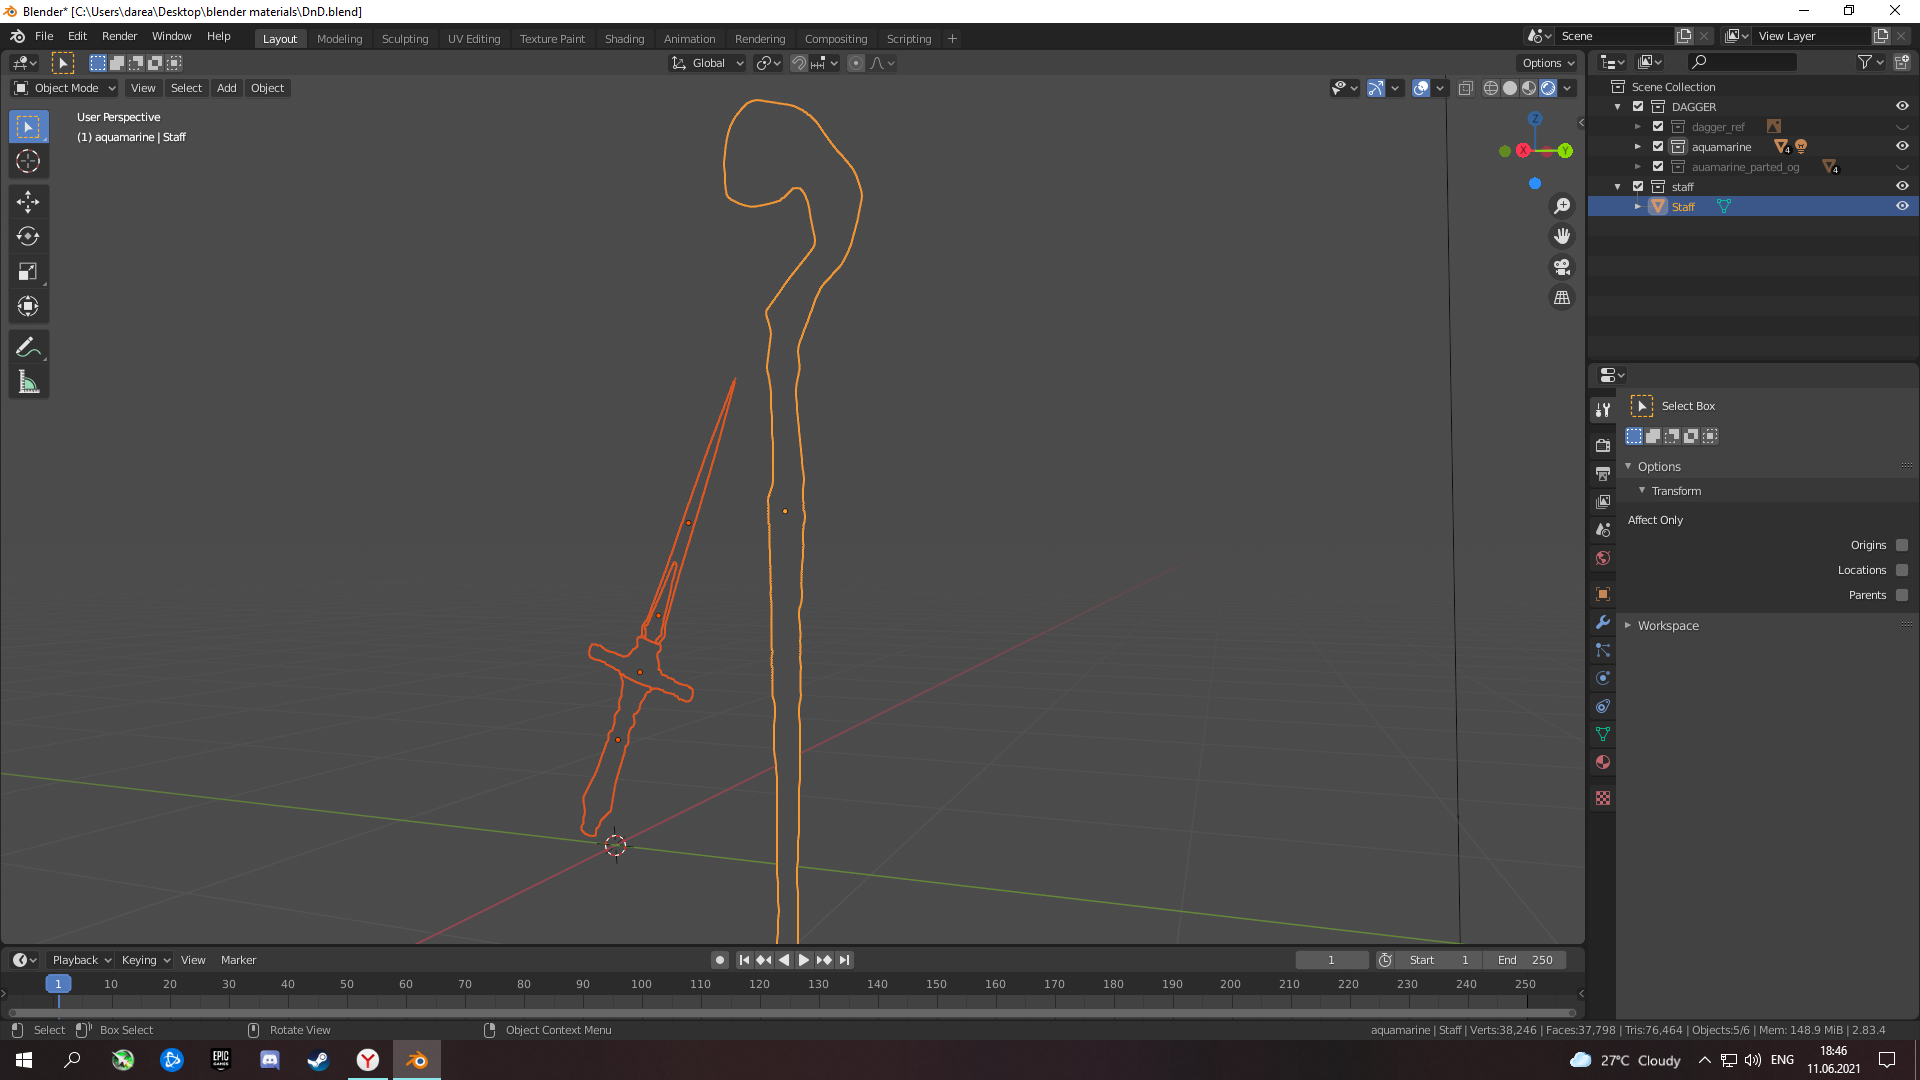Open the Modifier properties wrench tab
This screenshot has width=1920, height=1080.
tap(1603, 622)
